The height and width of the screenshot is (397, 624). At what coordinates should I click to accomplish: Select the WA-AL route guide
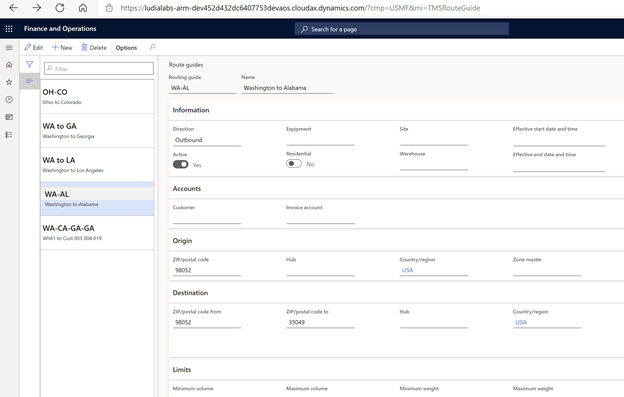pyautogui.click(x=97, y=199)
